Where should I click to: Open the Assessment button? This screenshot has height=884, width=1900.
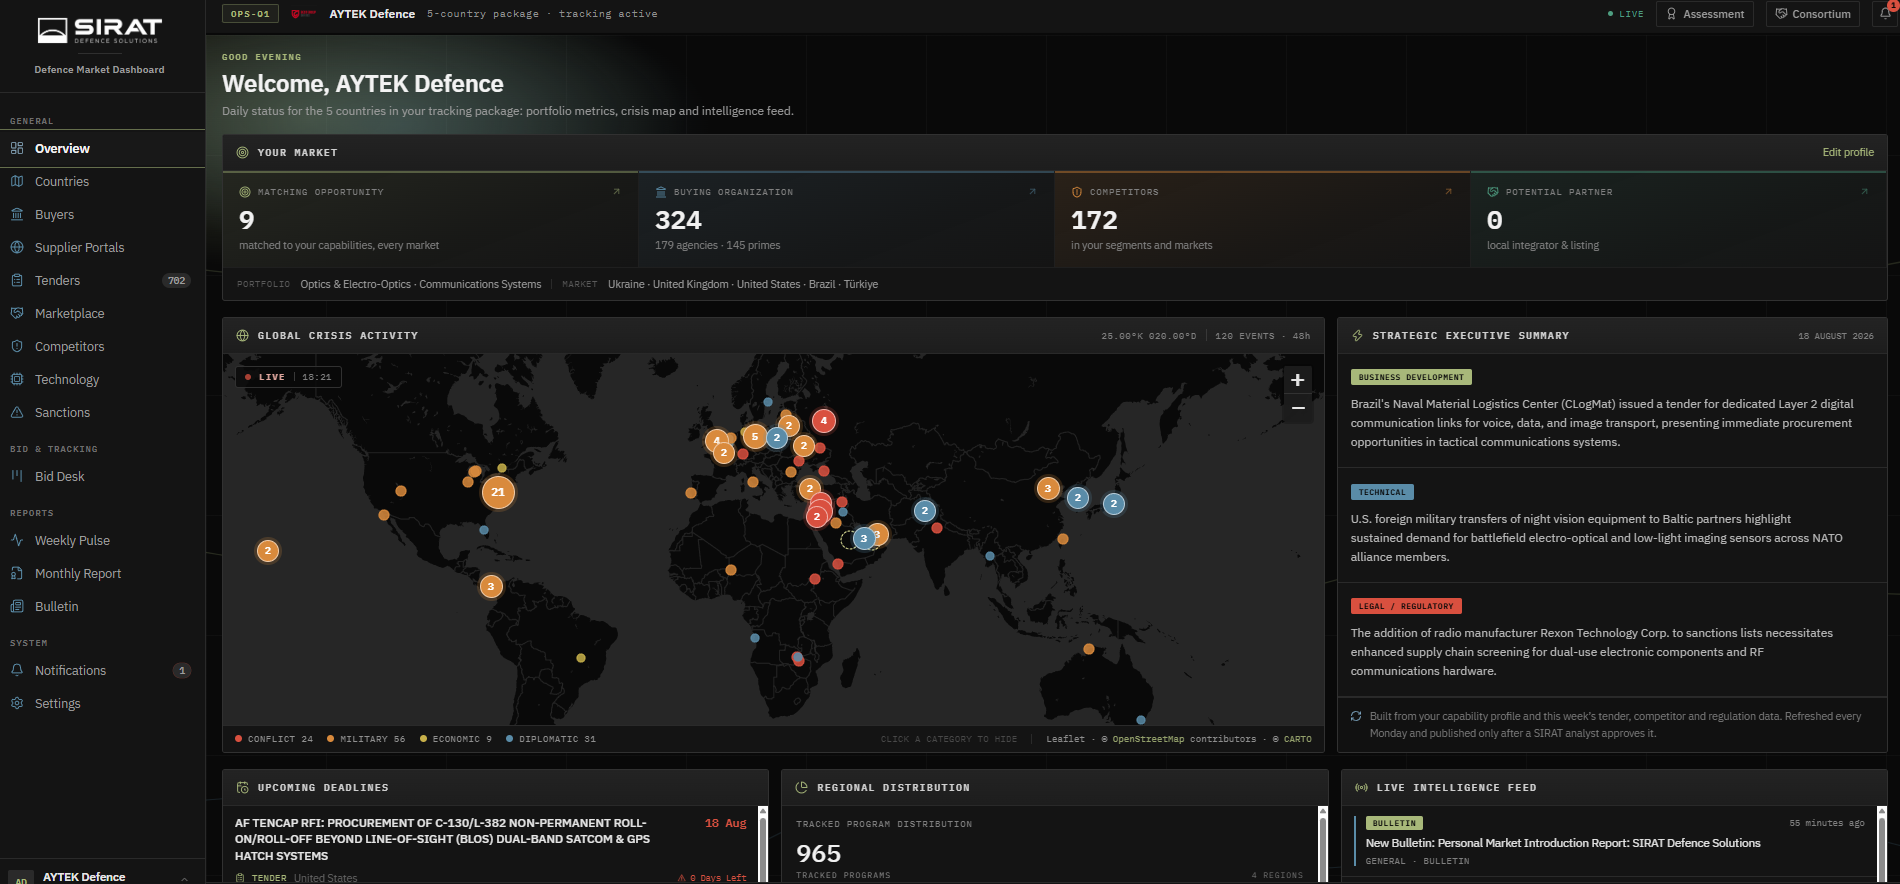(1705, 14)
